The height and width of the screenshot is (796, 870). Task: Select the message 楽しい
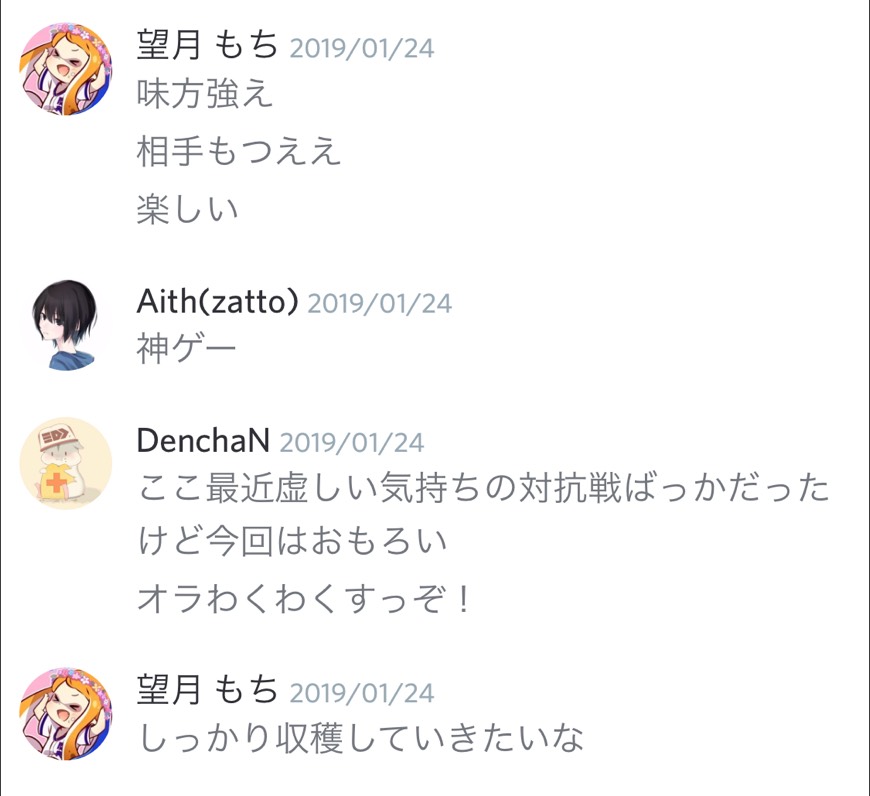(188, 209)
